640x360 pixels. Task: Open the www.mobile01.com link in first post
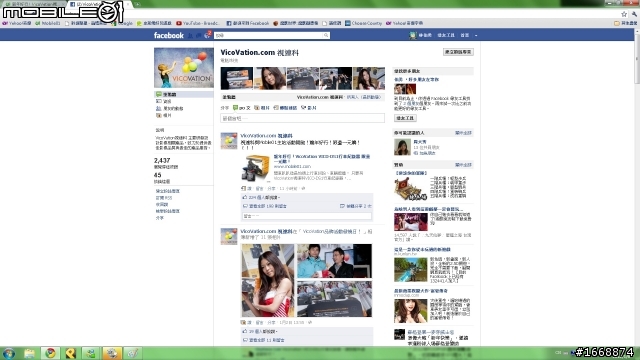click(x=292, y=166)
